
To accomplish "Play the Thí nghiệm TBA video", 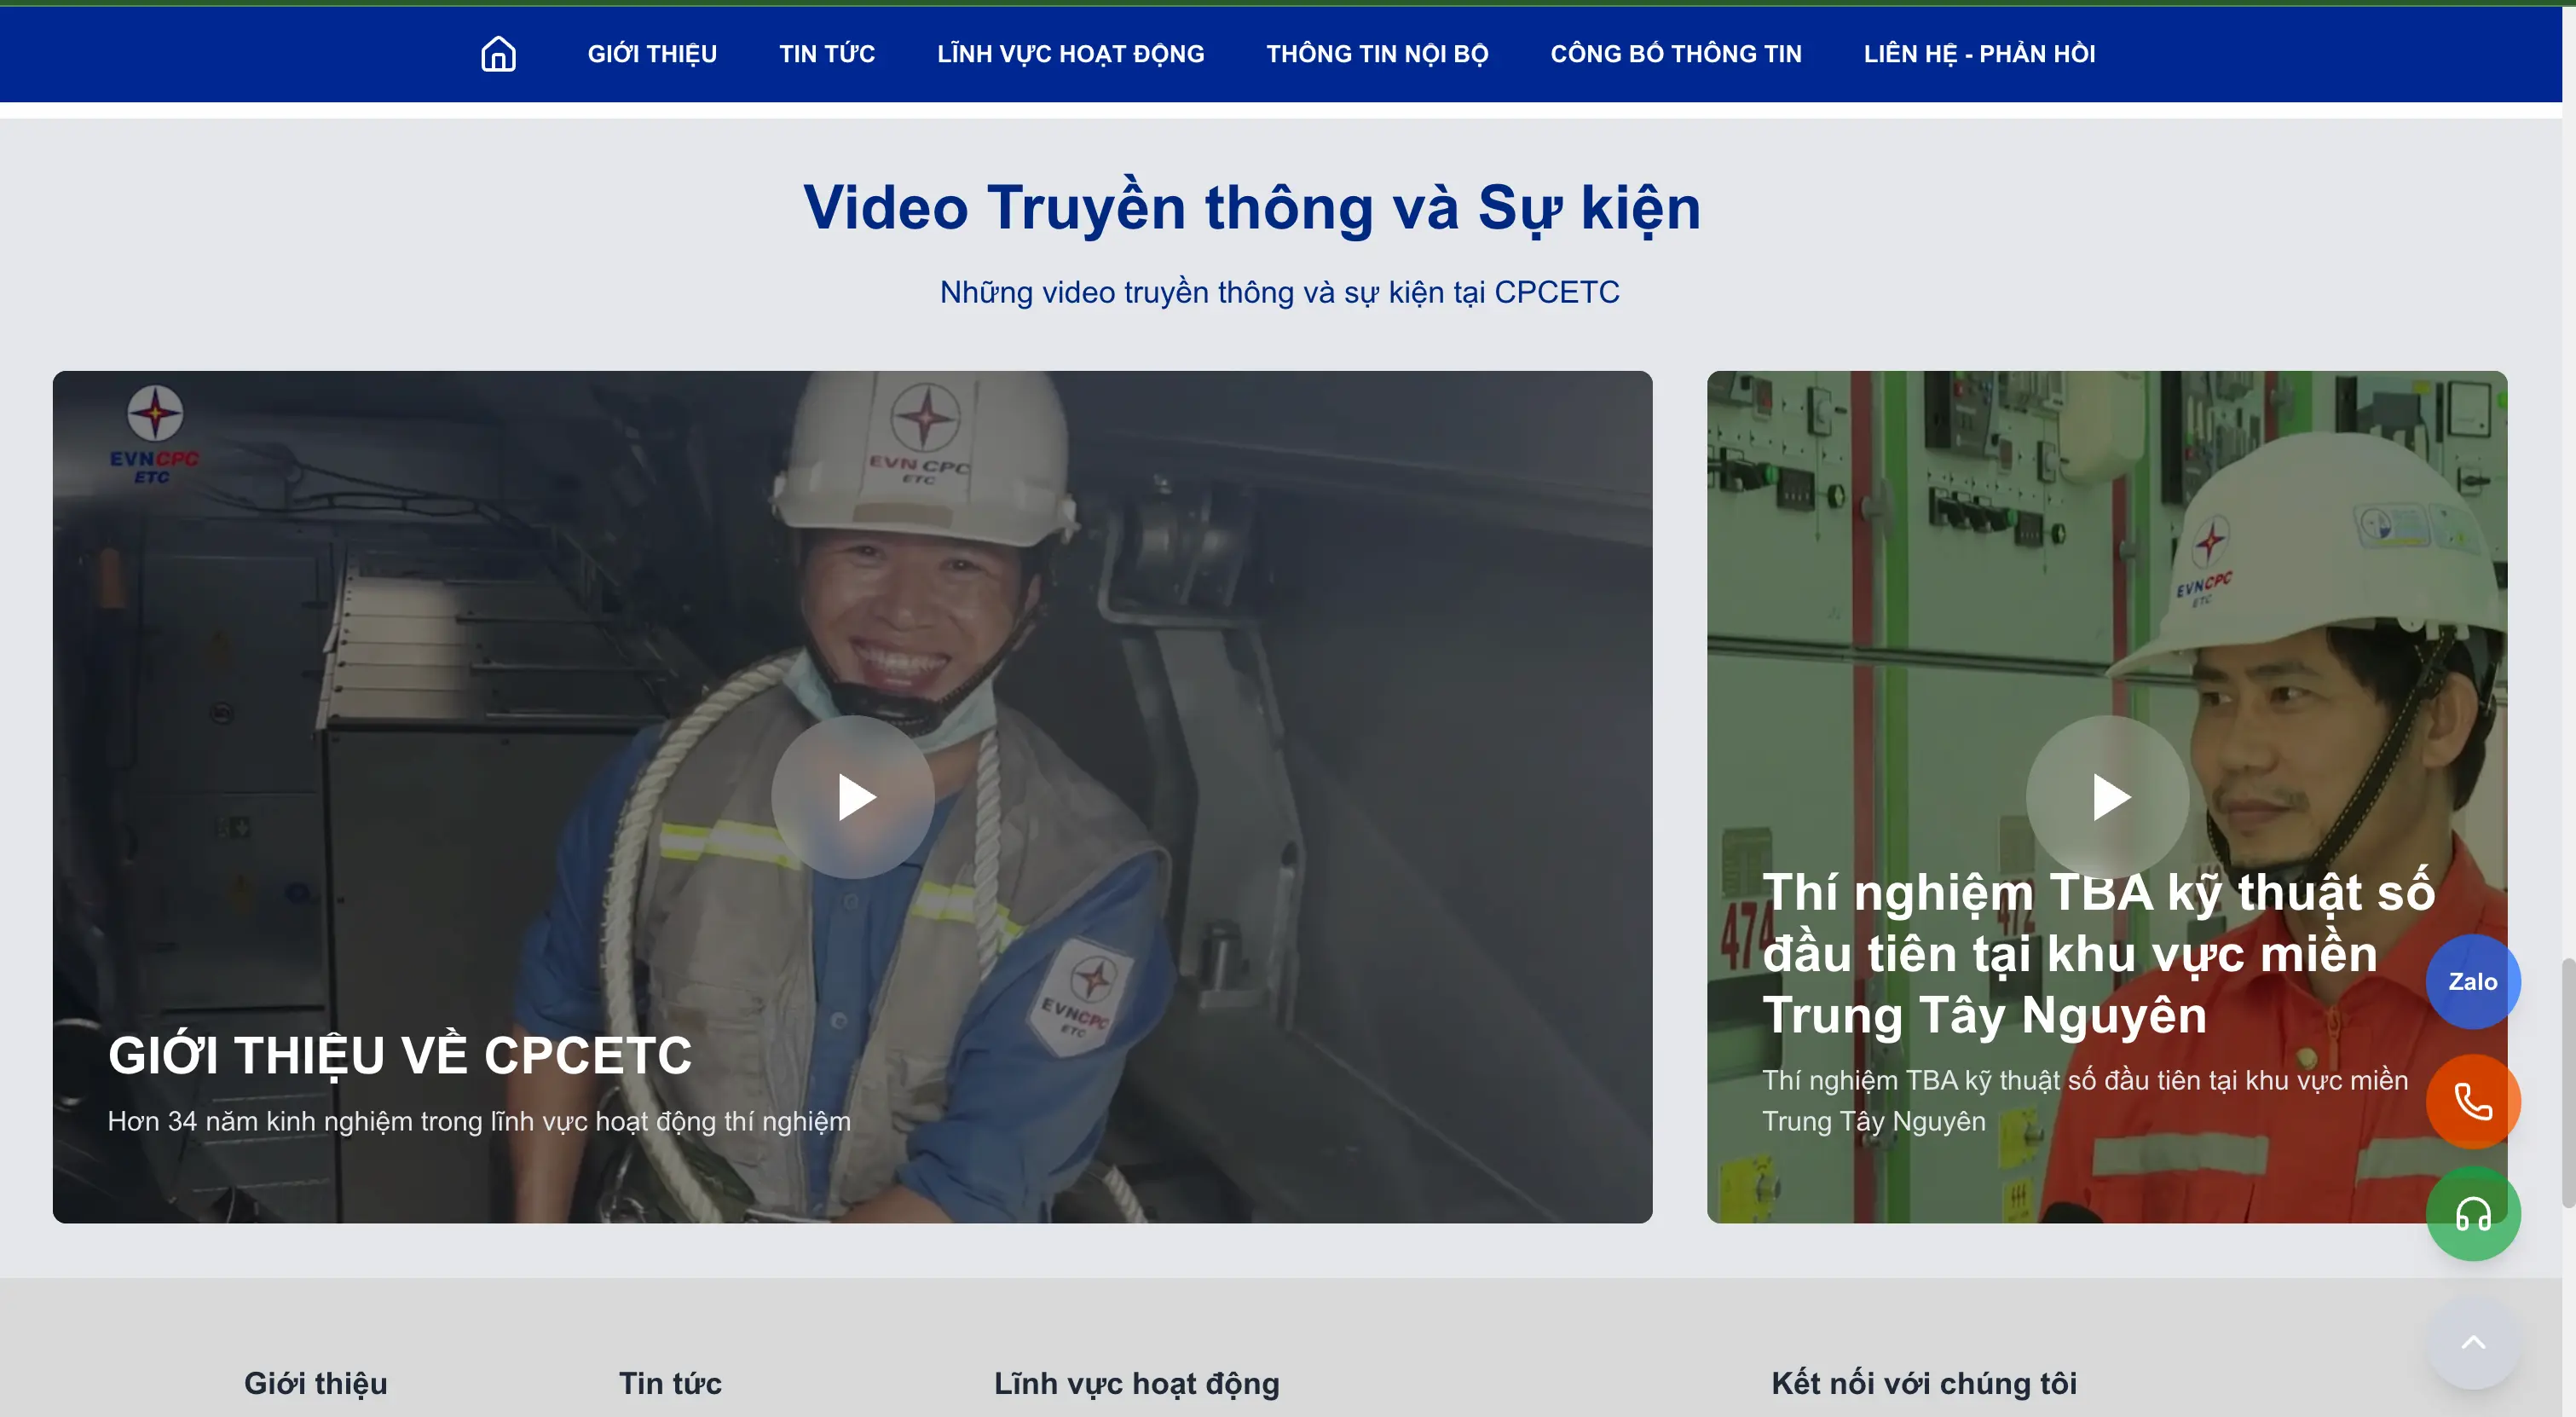I will pyautogui.click(x=2108, y=797).
